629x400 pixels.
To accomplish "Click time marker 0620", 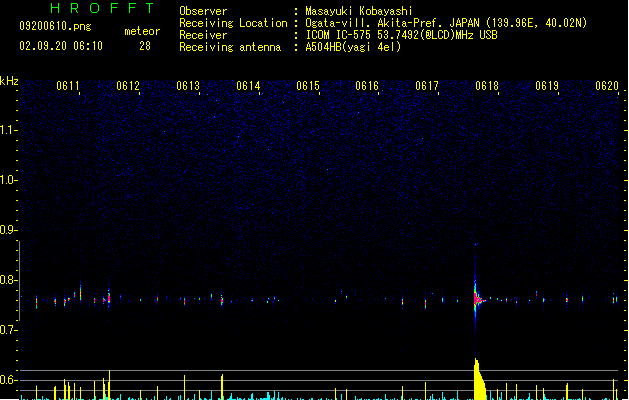I will [607, 86].
